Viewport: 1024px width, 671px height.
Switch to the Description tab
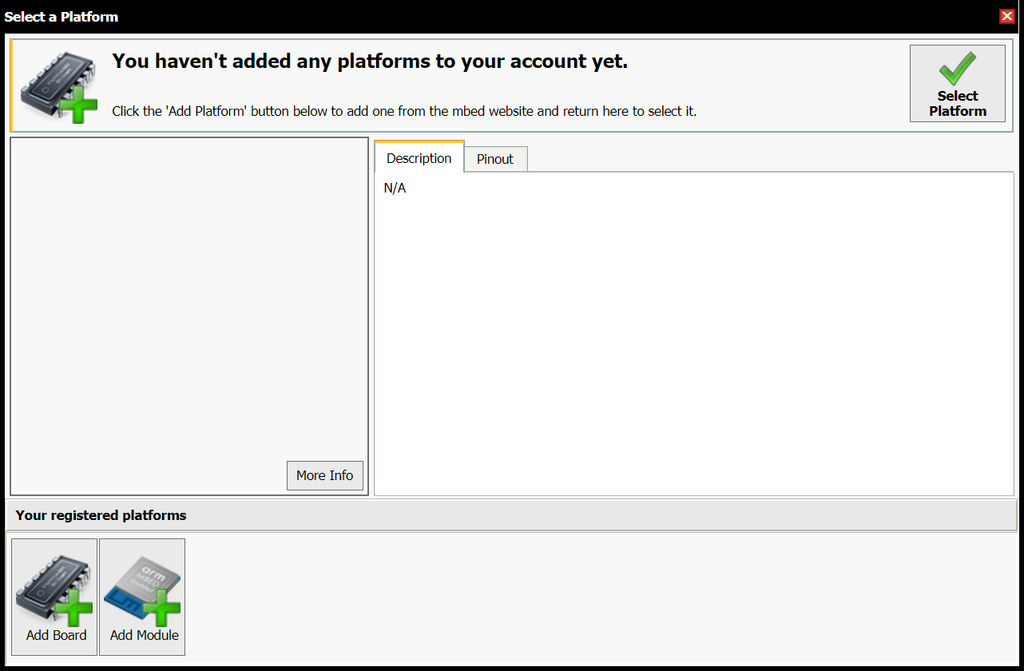pyautogui.click(x=419, y=158)
